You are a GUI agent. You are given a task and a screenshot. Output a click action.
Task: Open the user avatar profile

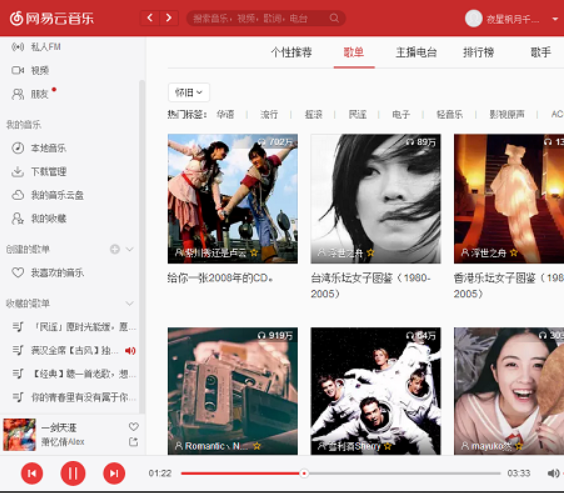point(474,18)
